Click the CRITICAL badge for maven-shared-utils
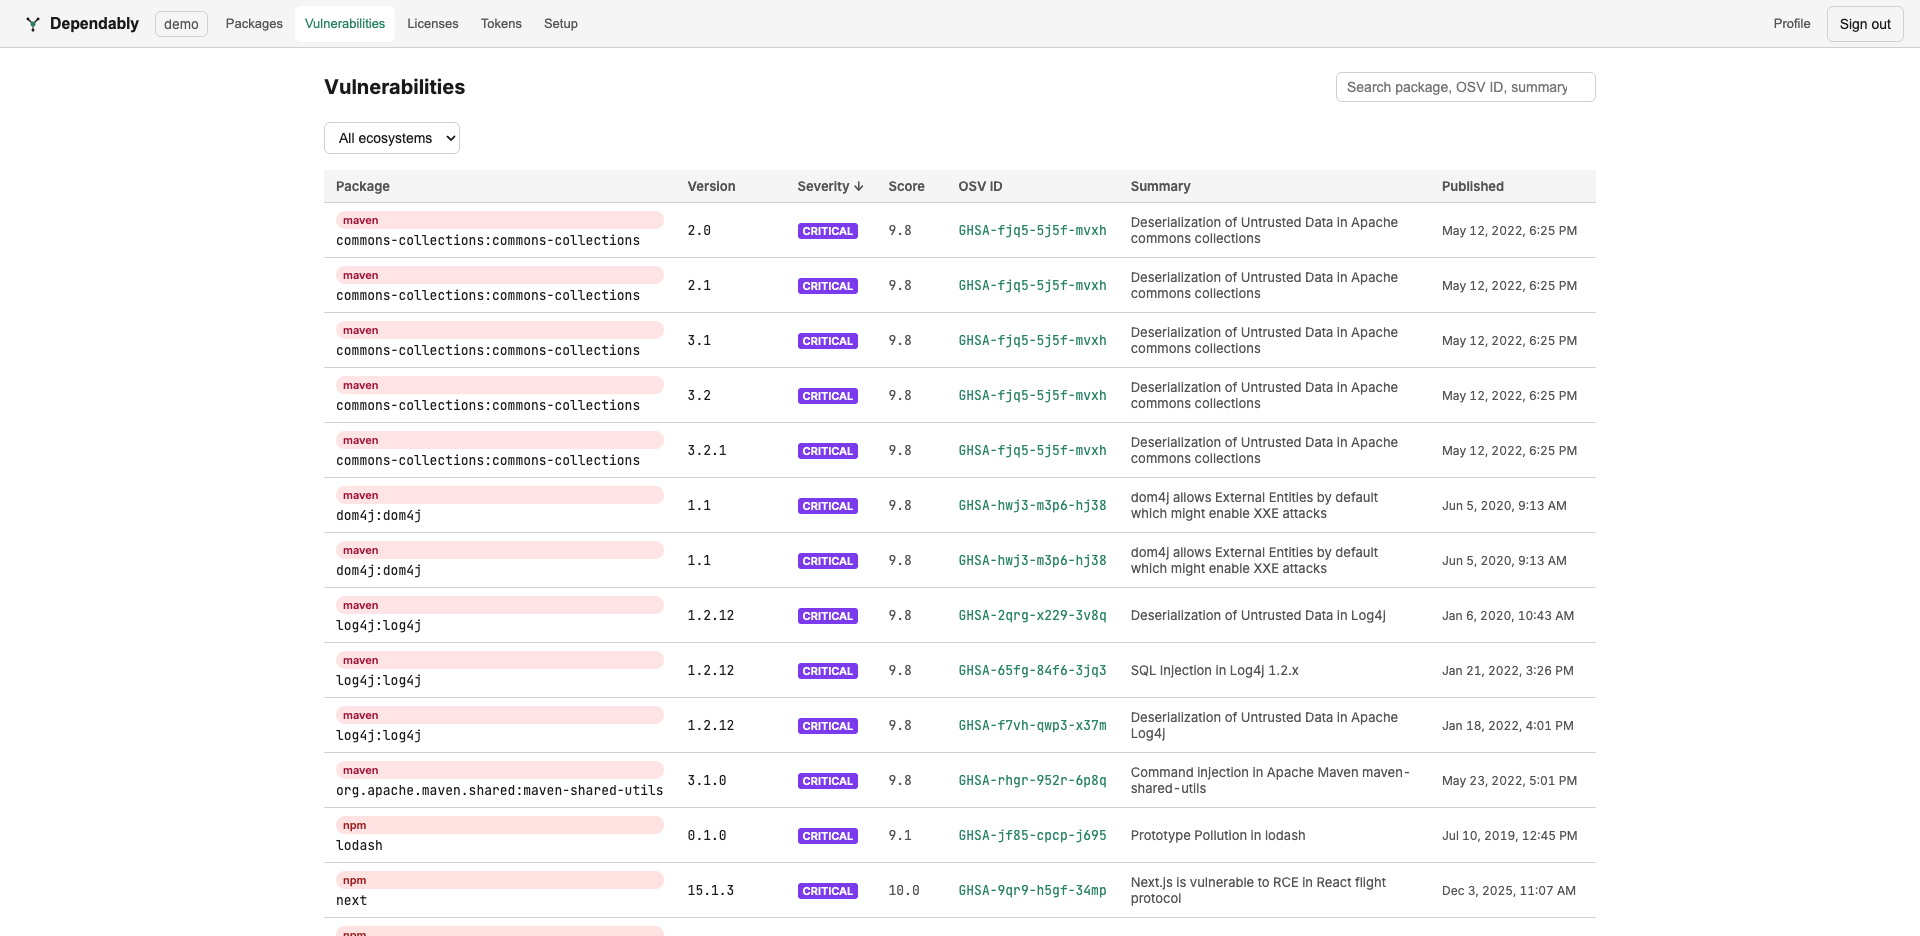This screenshot has width=1920, height=936. pos(828,781)
